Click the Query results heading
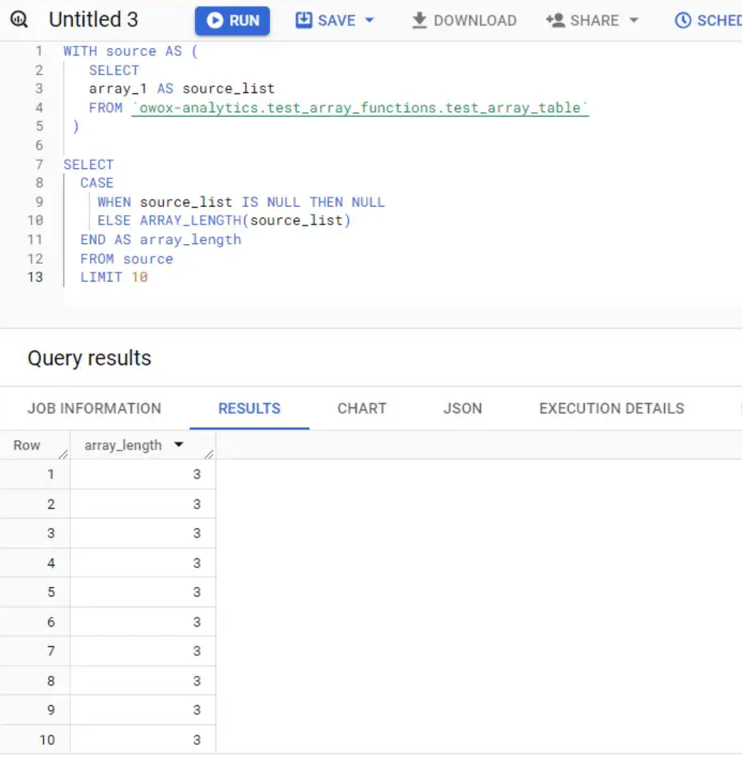 point(90,358)
